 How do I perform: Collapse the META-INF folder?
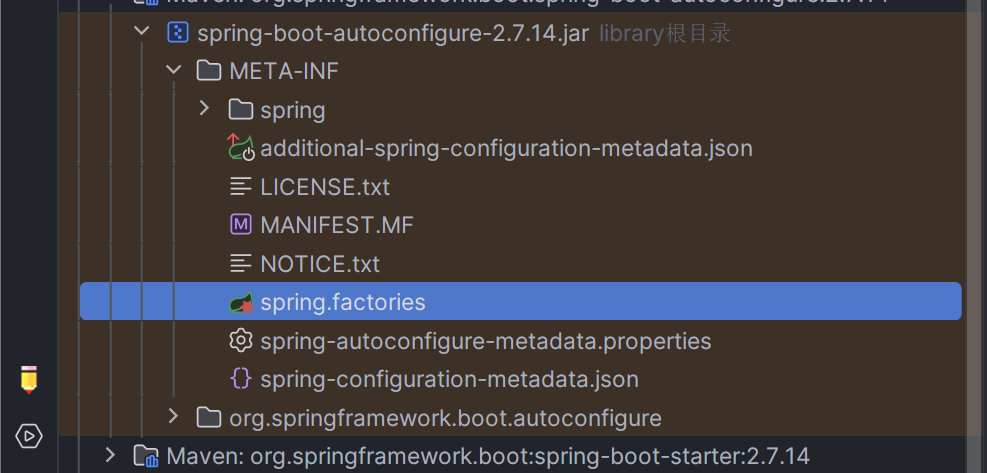173,69
